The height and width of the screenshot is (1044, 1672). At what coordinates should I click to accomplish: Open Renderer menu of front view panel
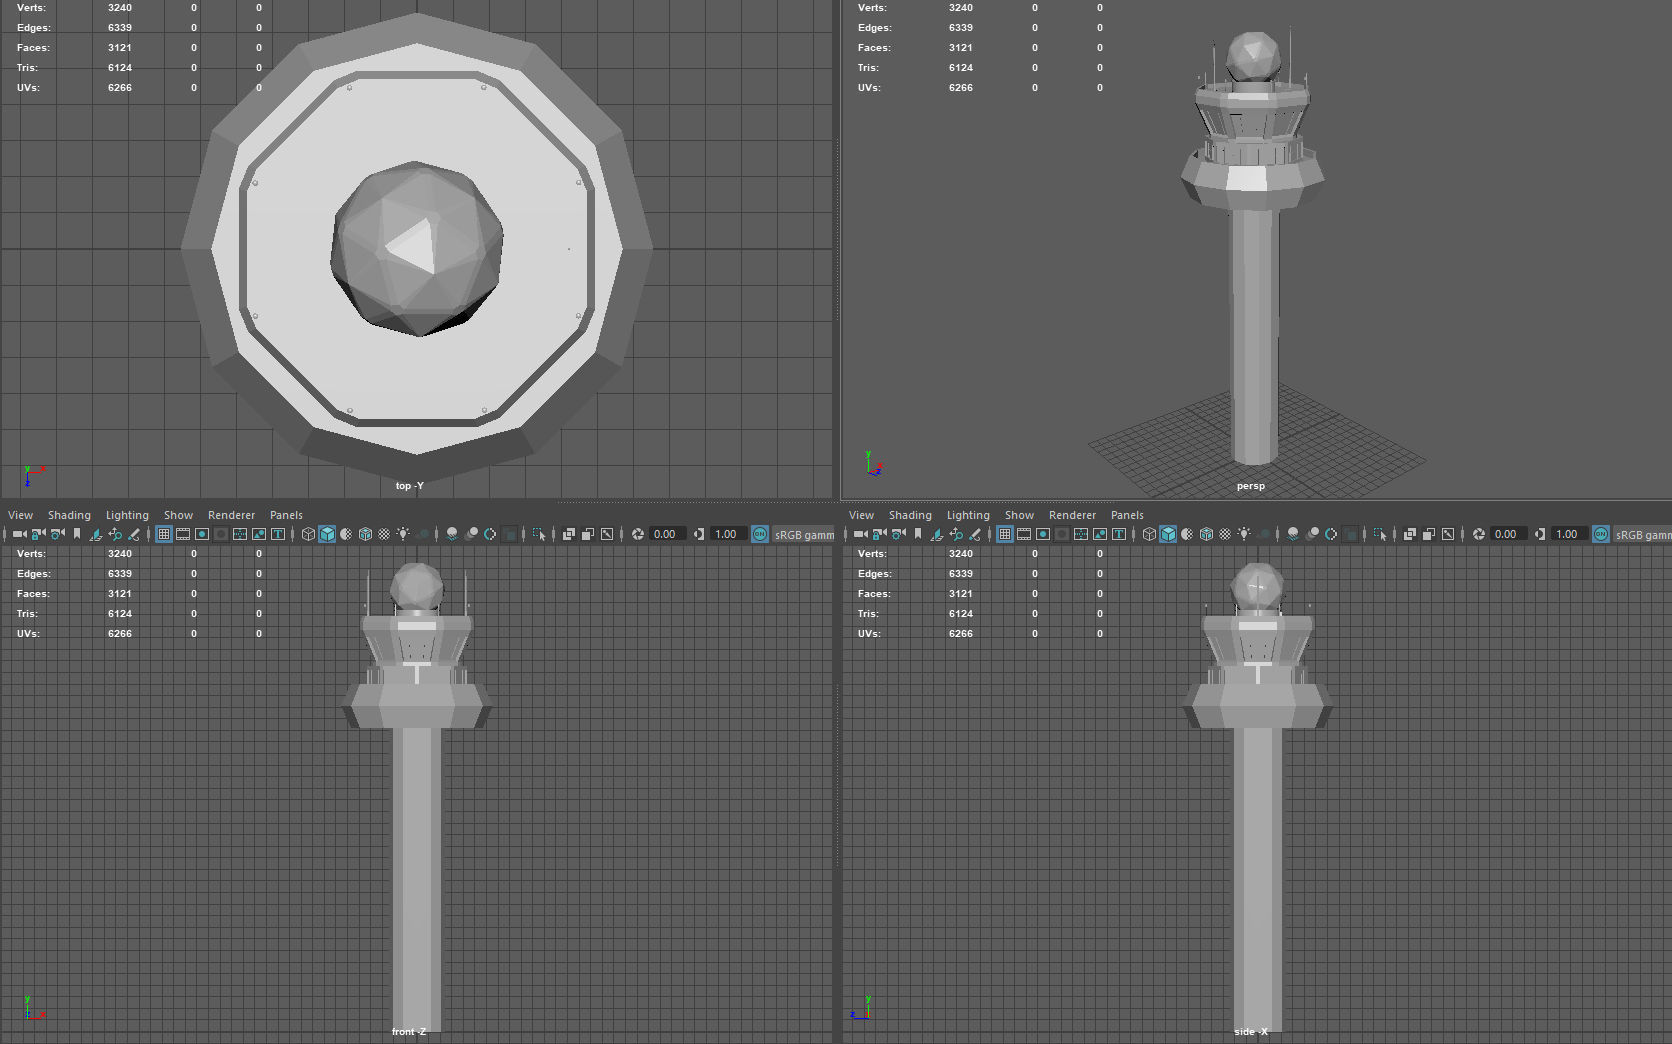231,515
